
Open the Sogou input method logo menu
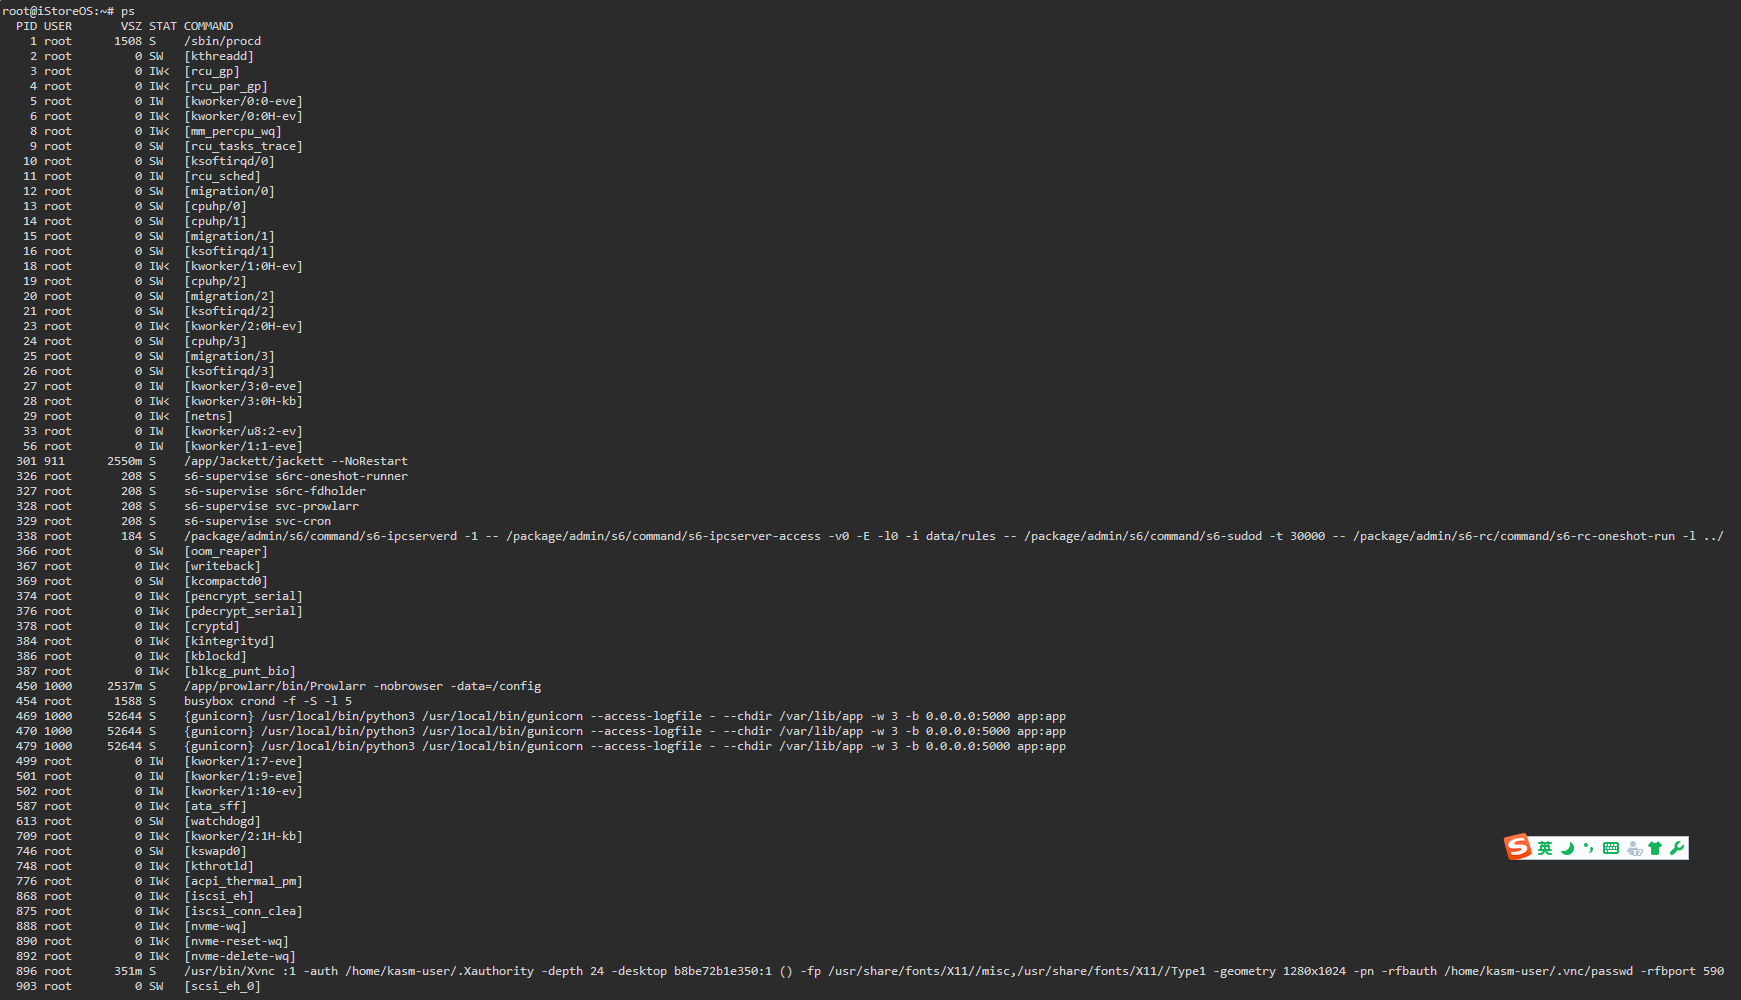pos(1518,848)
